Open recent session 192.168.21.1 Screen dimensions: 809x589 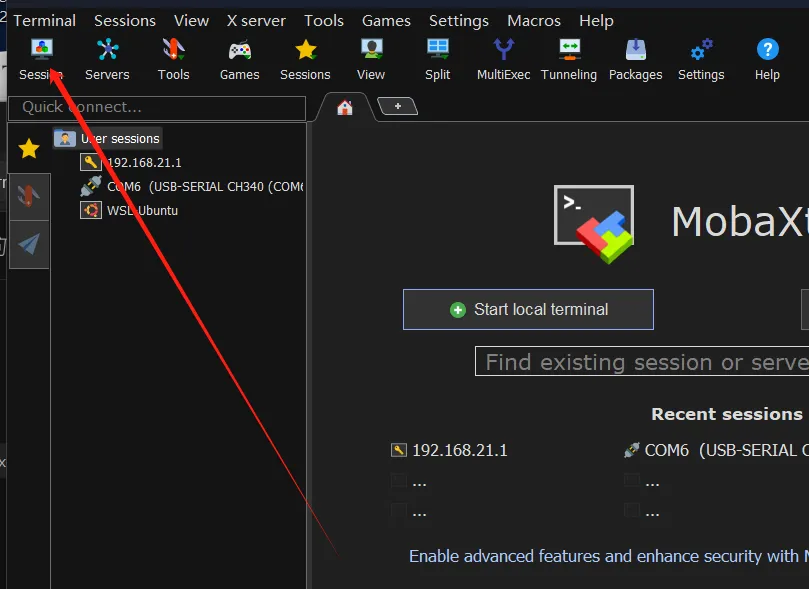449,450
